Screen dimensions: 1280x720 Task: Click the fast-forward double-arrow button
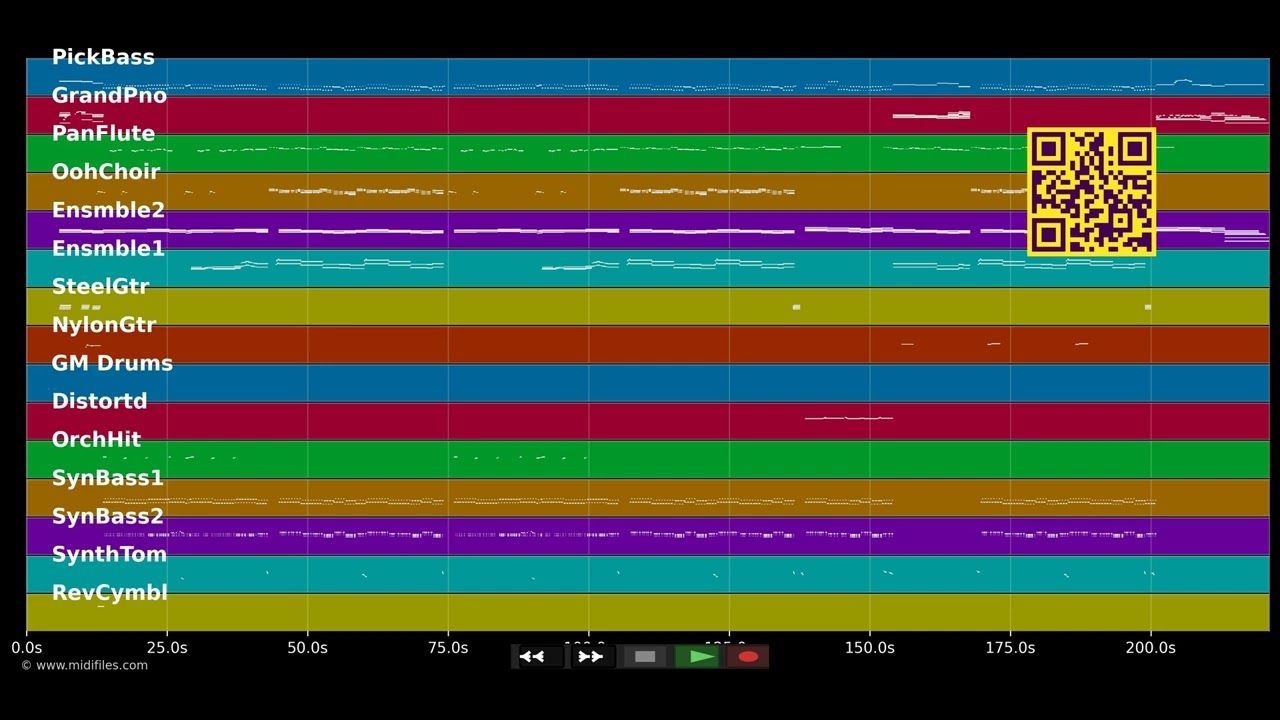click(x=591, y=657)
